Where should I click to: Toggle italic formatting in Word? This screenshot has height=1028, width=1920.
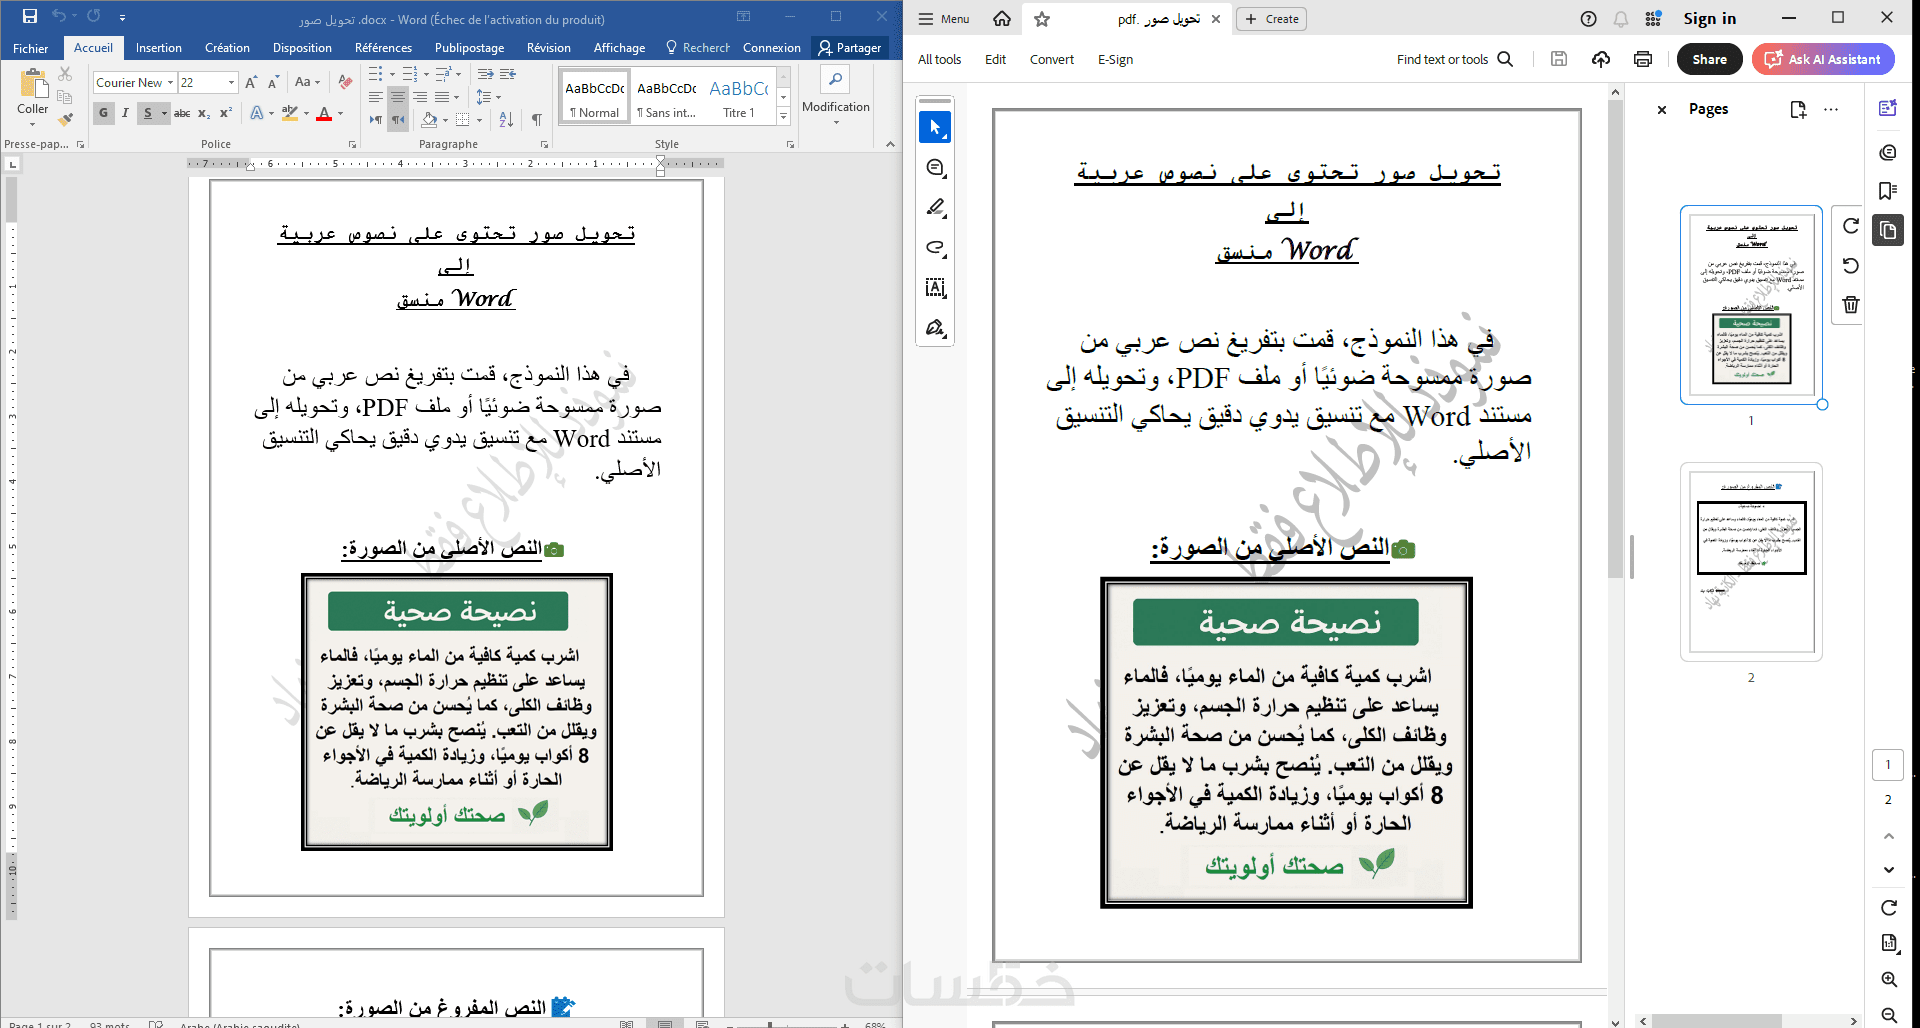125,113
